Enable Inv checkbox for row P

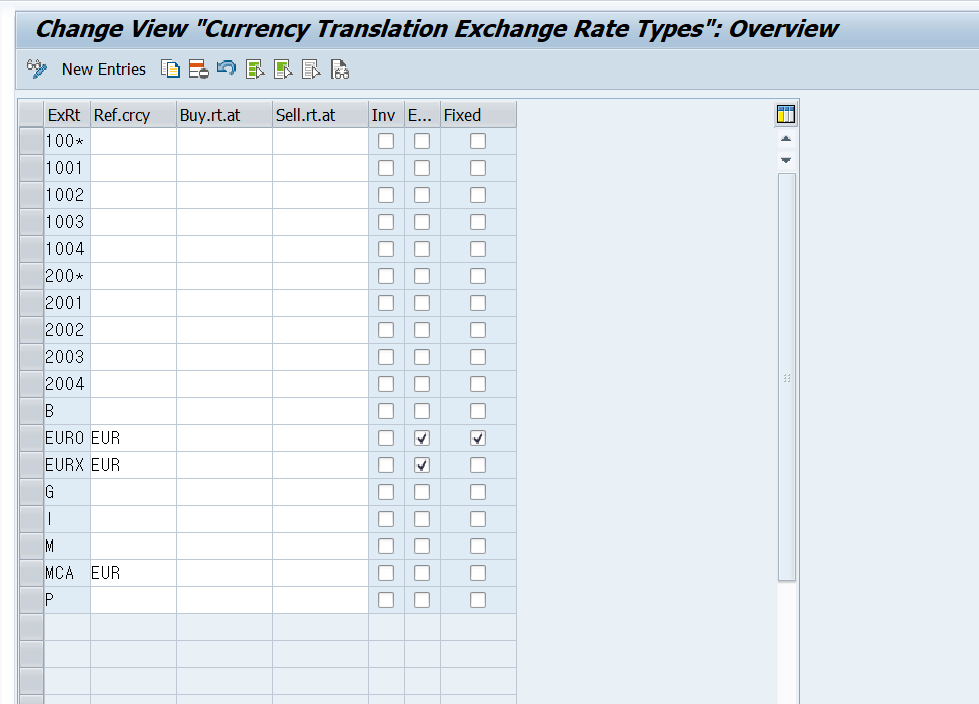pos(386,600)
